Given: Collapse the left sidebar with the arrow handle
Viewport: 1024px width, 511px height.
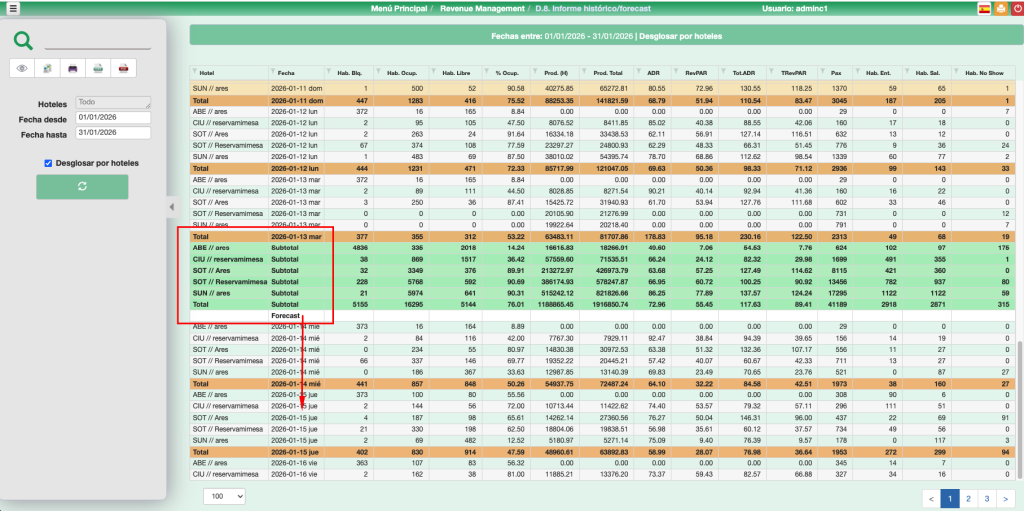Looking at the screenshot, I should (169, 207).
